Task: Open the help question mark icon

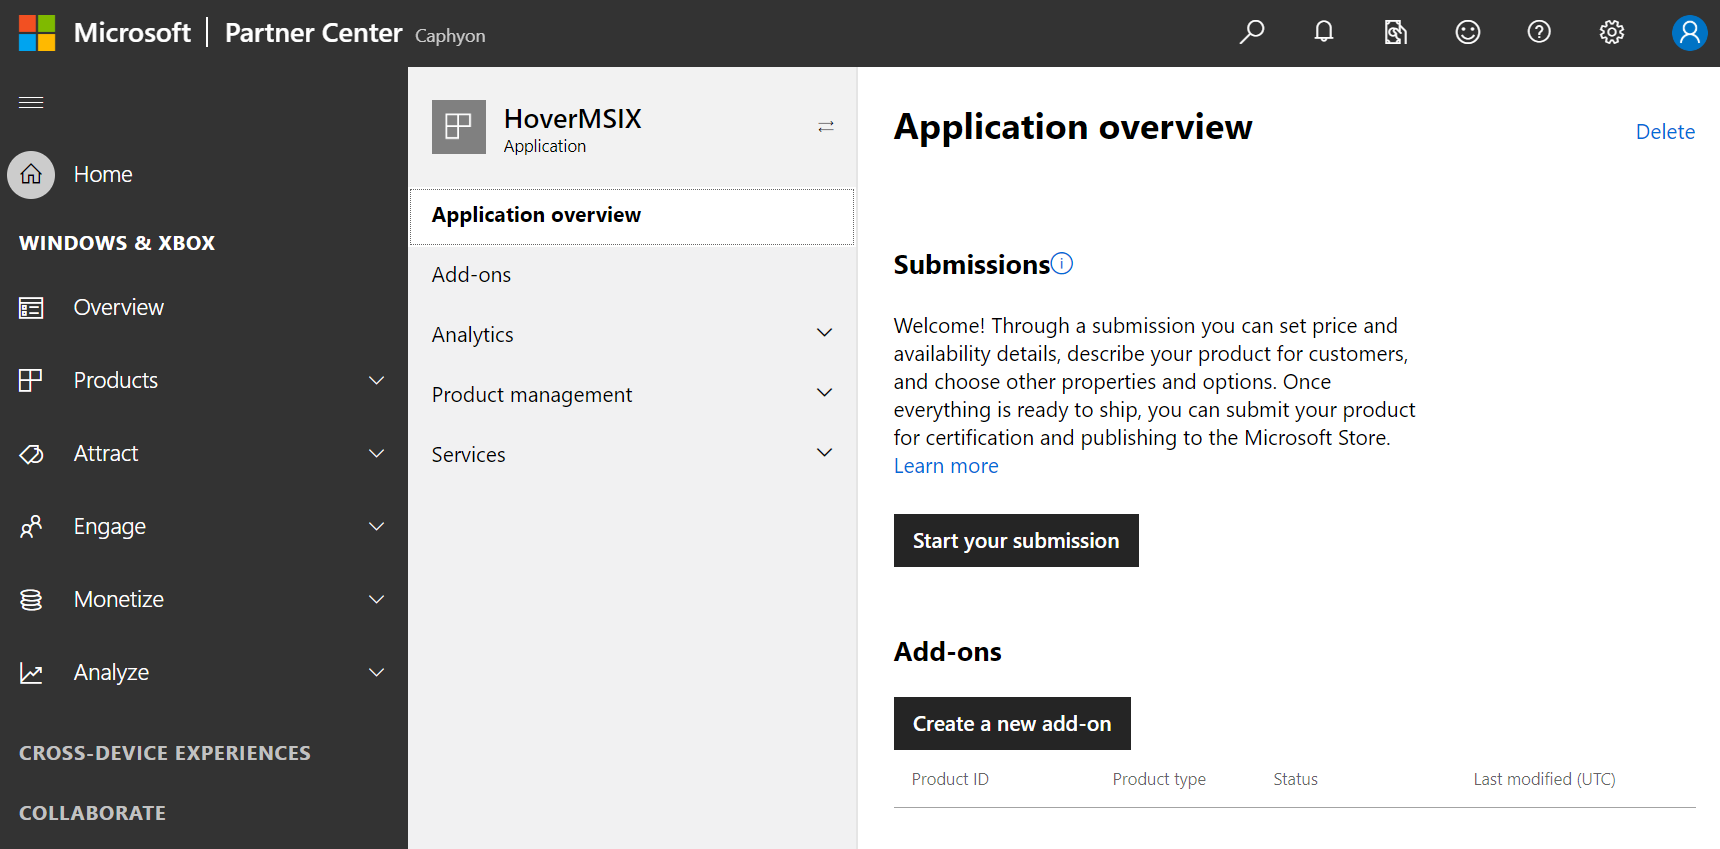Action: tap(1539, 32)
